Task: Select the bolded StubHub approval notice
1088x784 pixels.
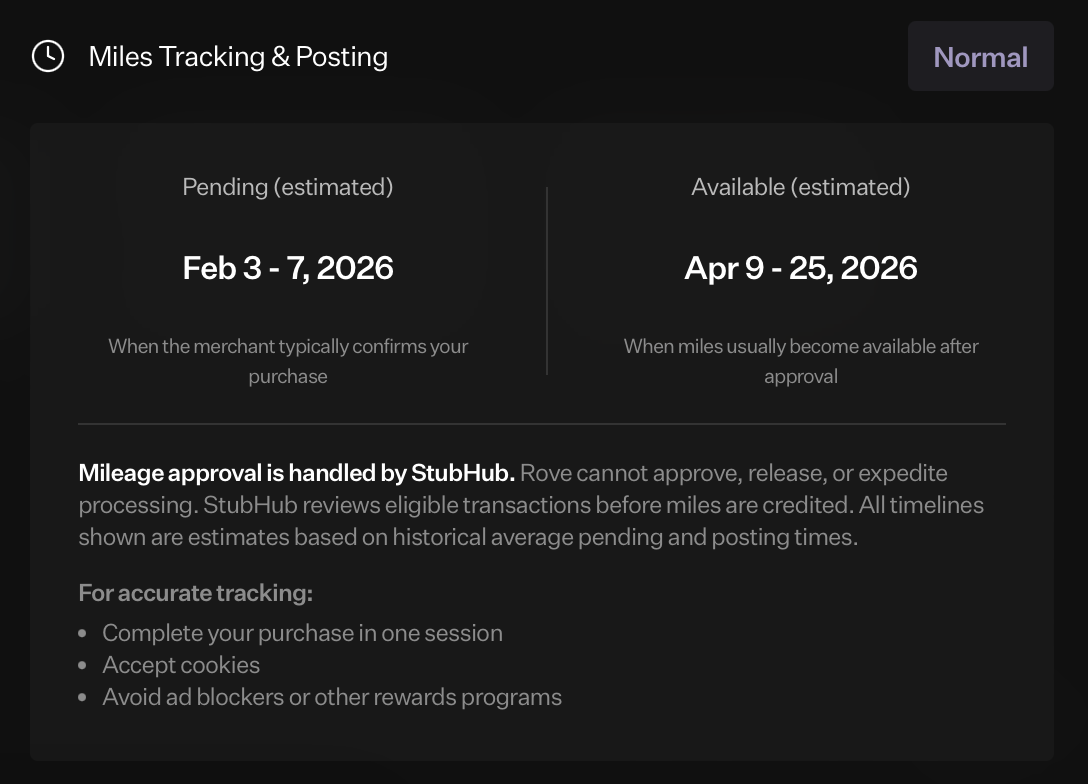Action: point(296,472)
